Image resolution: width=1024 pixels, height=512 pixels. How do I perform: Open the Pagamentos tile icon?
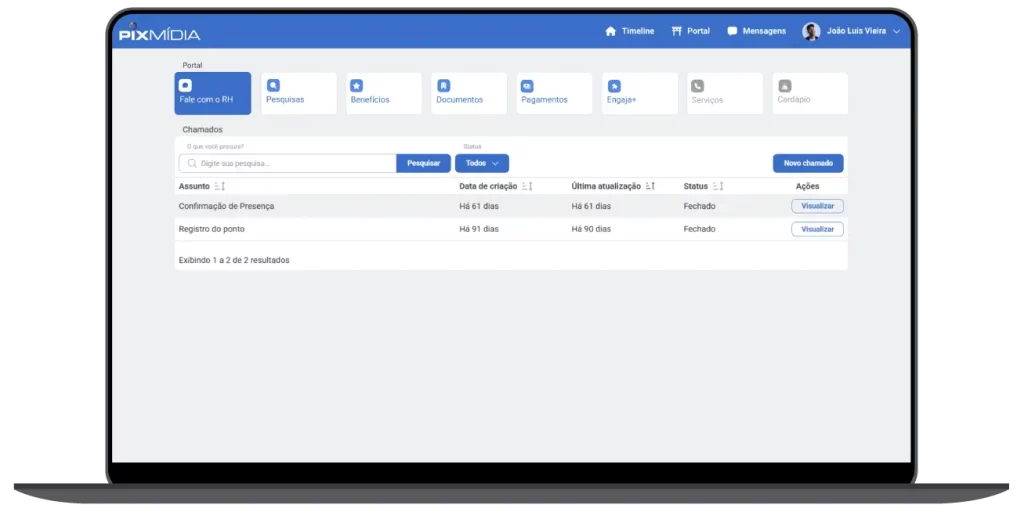point(527,86)
